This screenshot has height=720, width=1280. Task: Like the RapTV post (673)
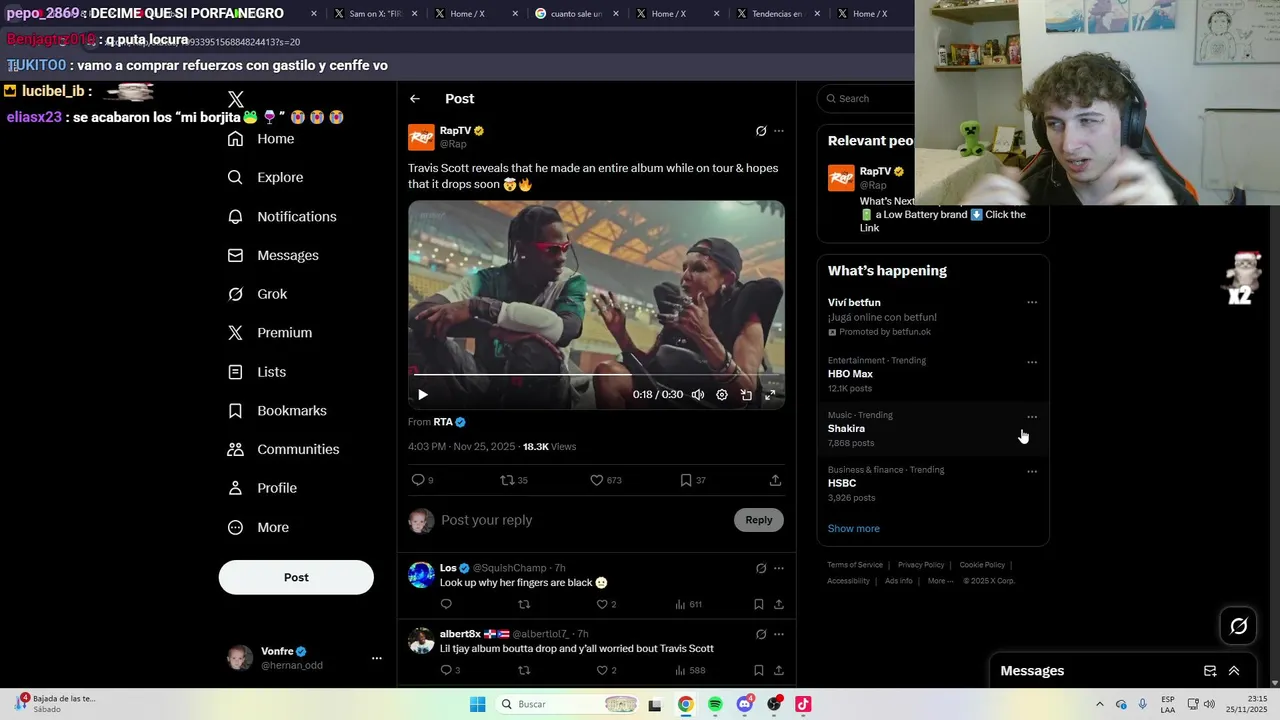point(606,480)
